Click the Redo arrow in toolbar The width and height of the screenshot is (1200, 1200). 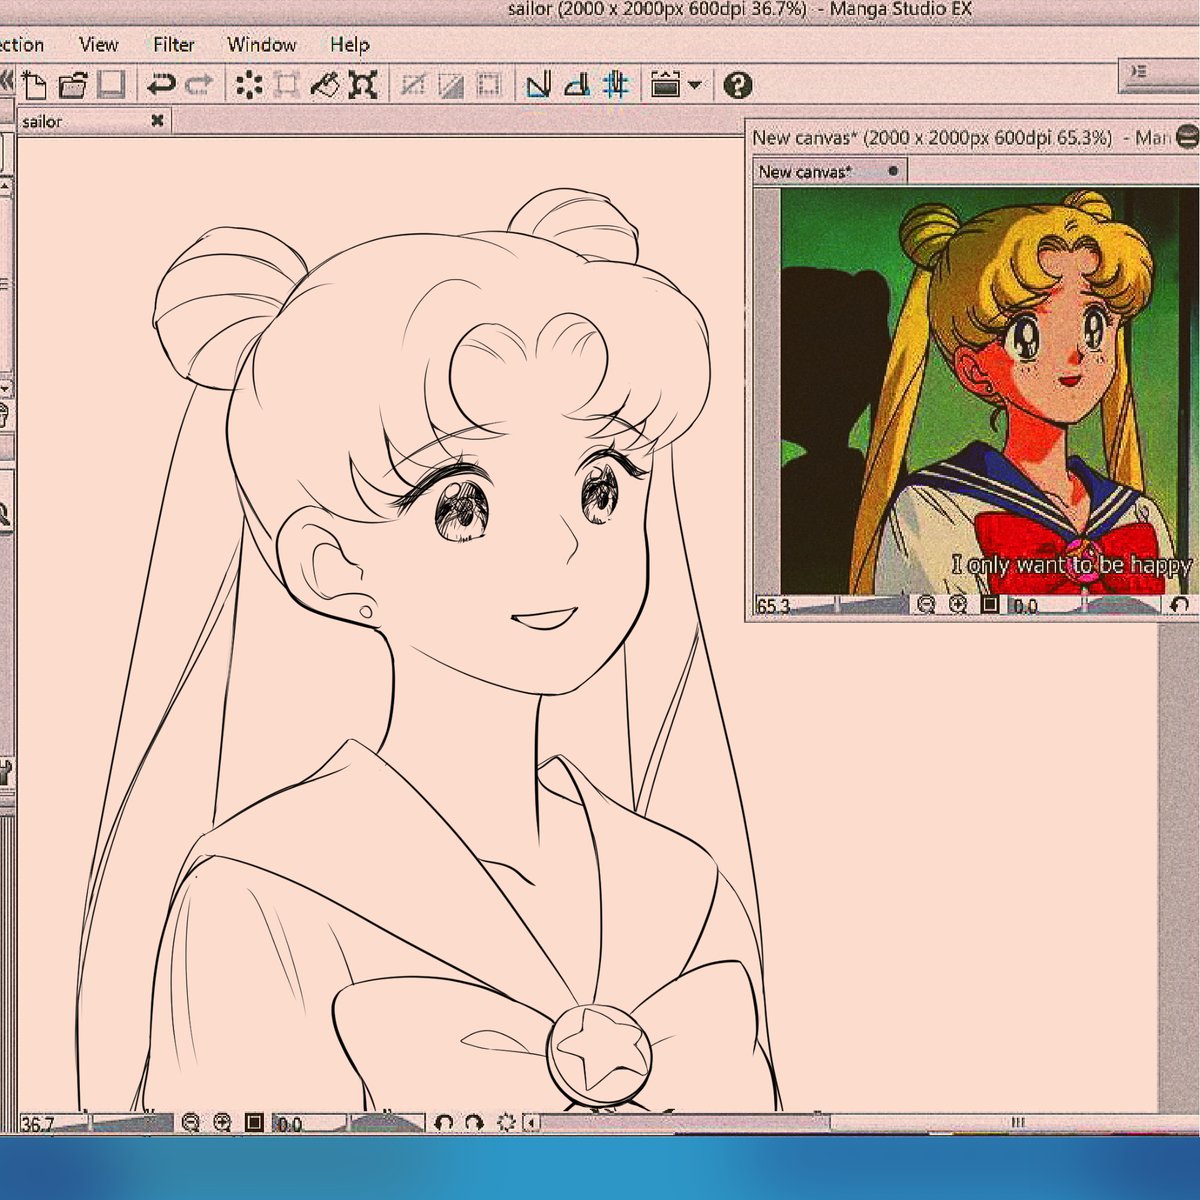[x=200, y=85]
